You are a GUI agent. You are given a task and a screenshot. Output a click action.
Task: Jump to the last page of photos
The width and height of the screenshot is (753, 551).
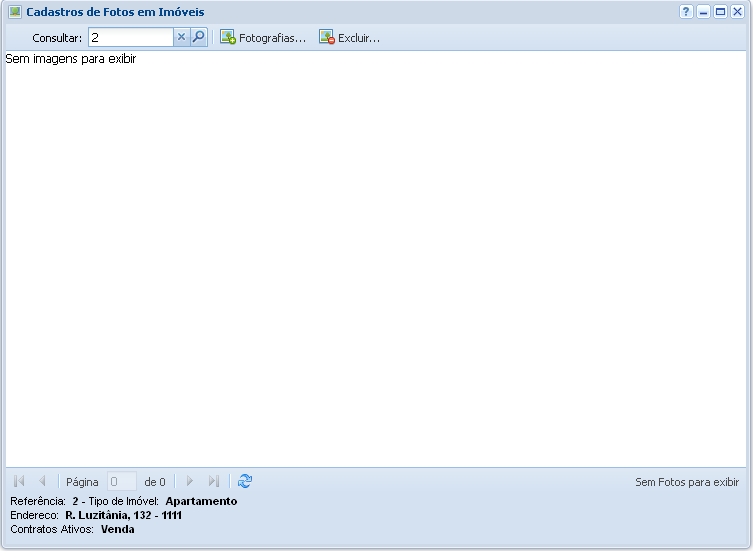tap(213, 481)
